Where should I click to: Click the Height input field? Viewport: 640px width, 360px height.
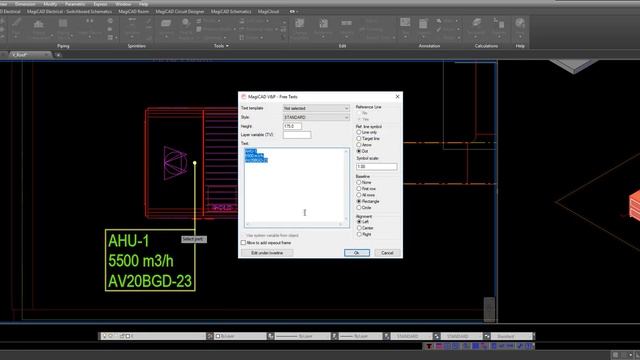pyautogui.click(x=292, y=126)
